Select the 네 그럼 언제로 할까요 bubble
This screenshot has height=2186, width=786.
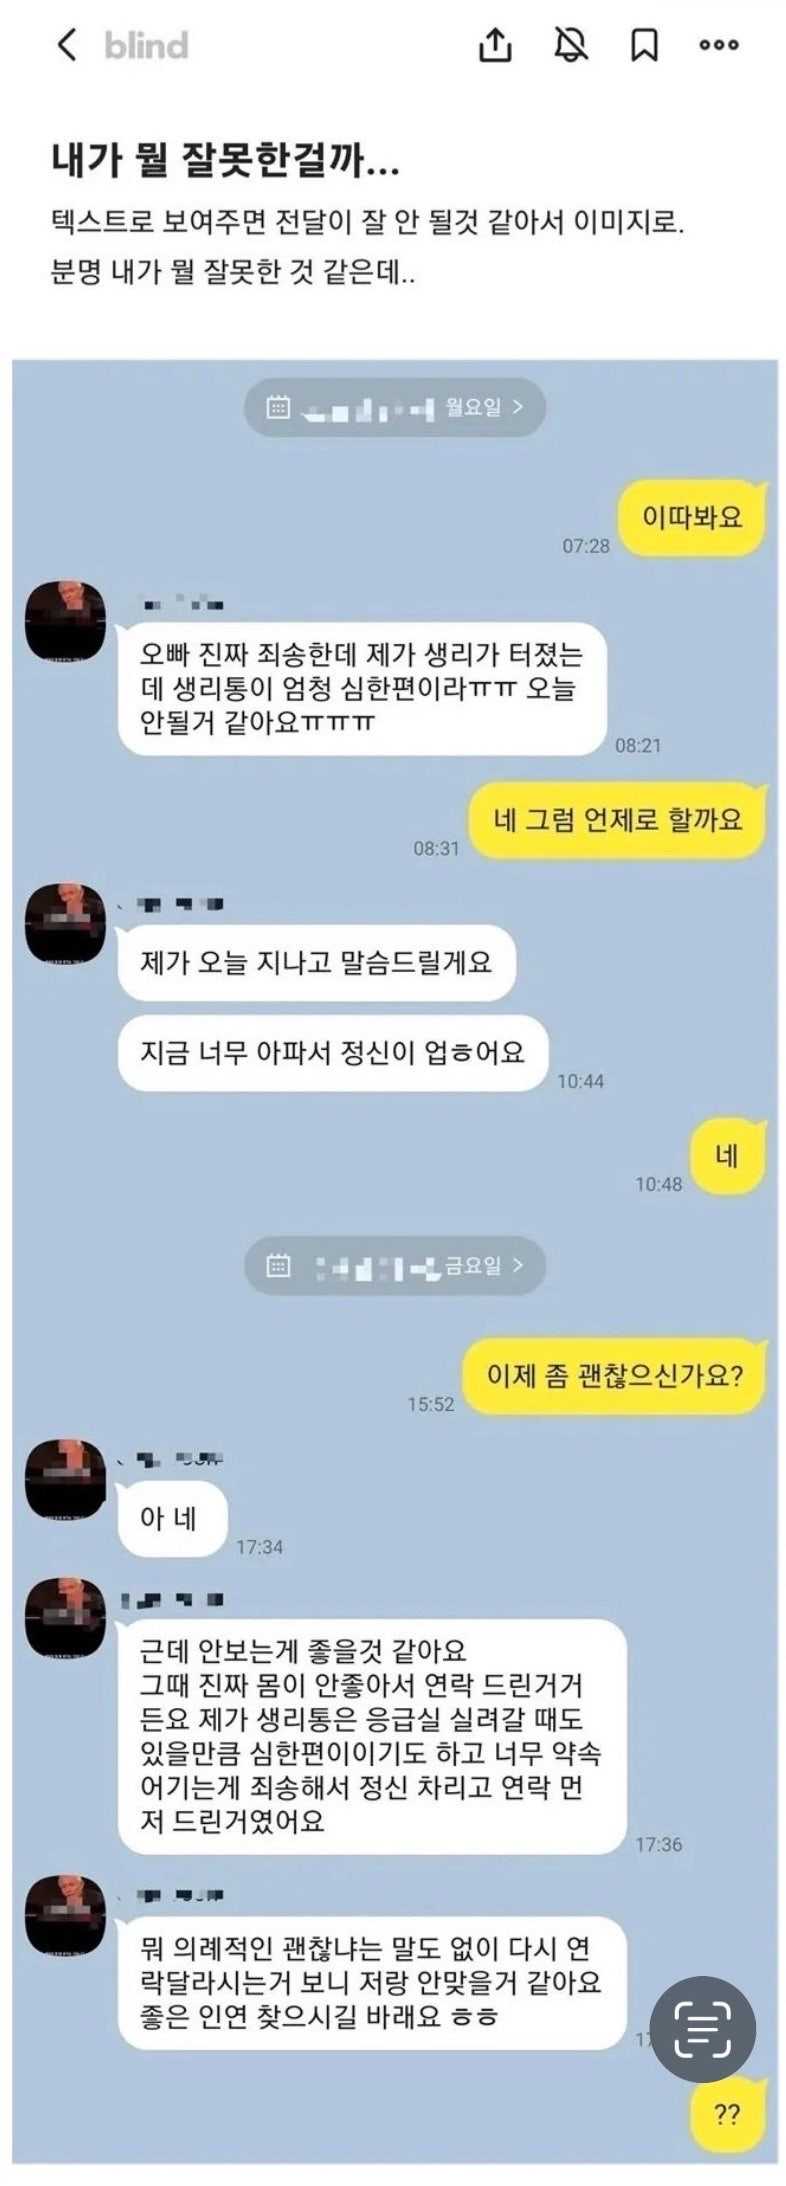pos(618,820)
